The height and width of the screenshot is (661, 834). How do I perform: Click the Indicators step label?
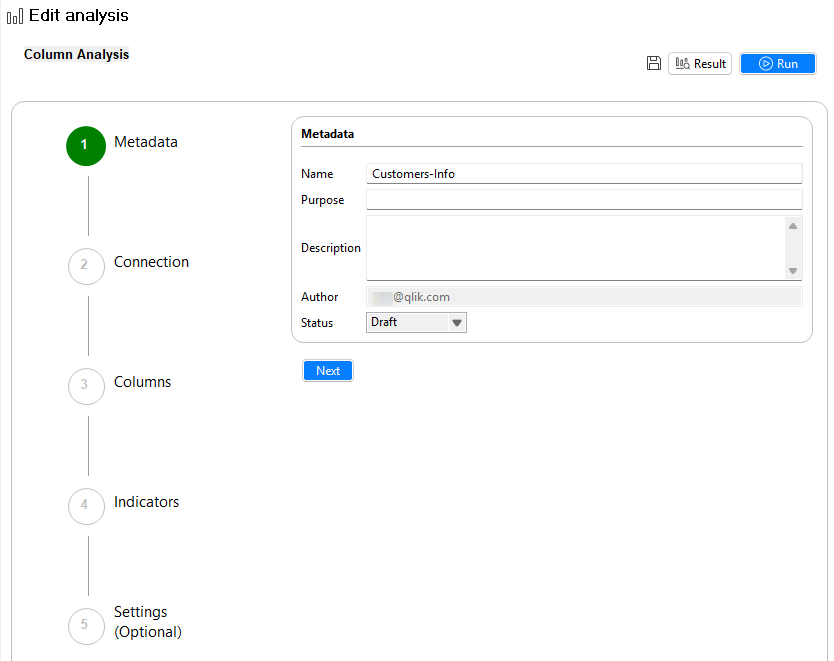click(146, 501)
